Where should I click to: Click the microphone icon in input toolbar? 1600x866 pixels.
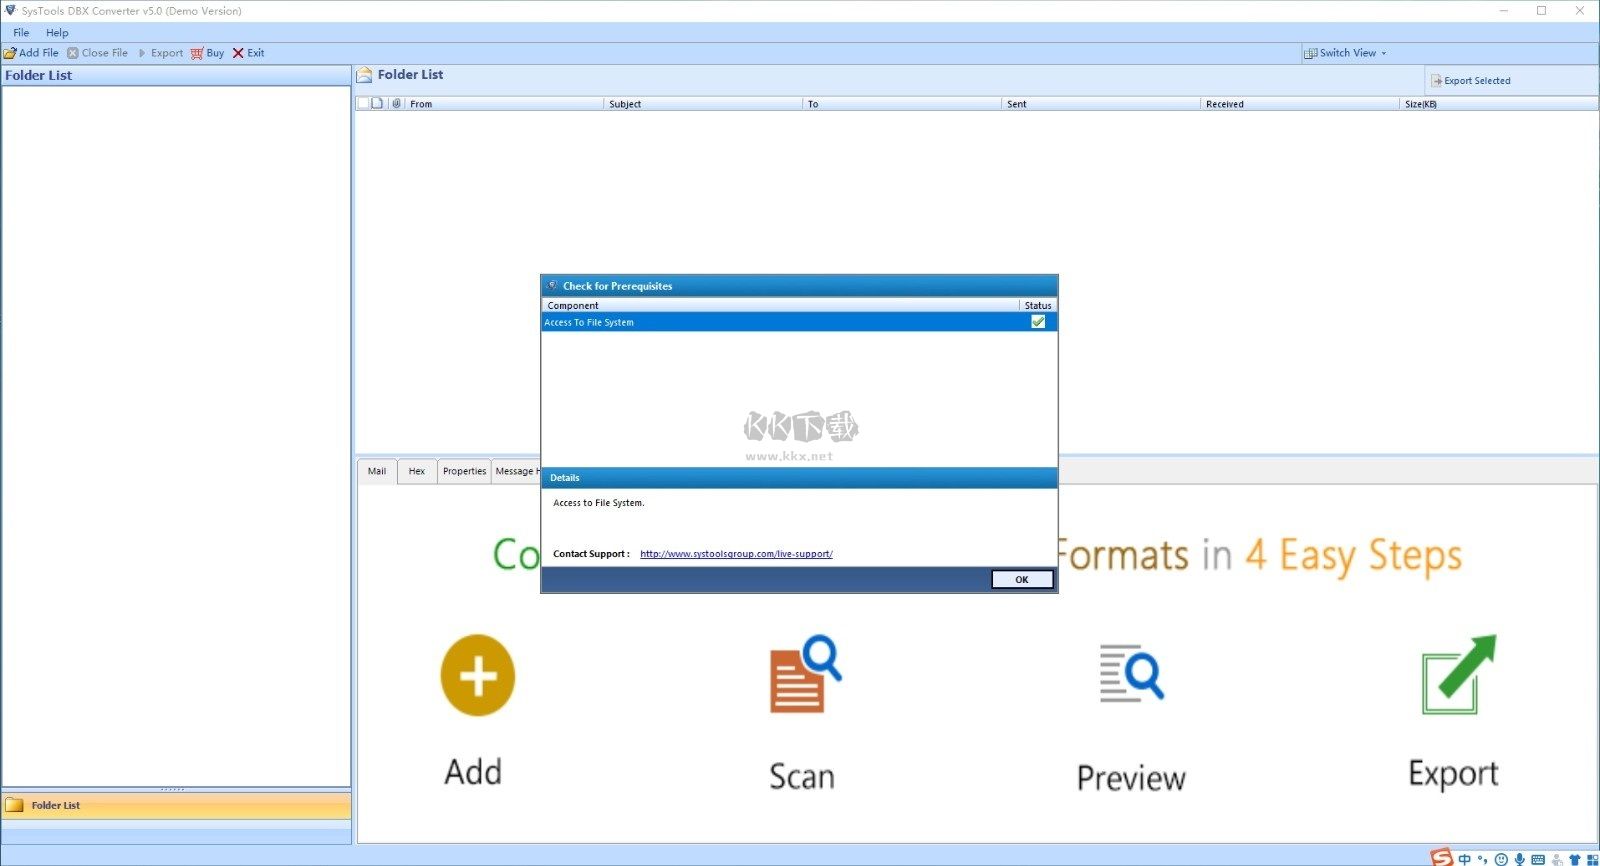coord(1519,859)
